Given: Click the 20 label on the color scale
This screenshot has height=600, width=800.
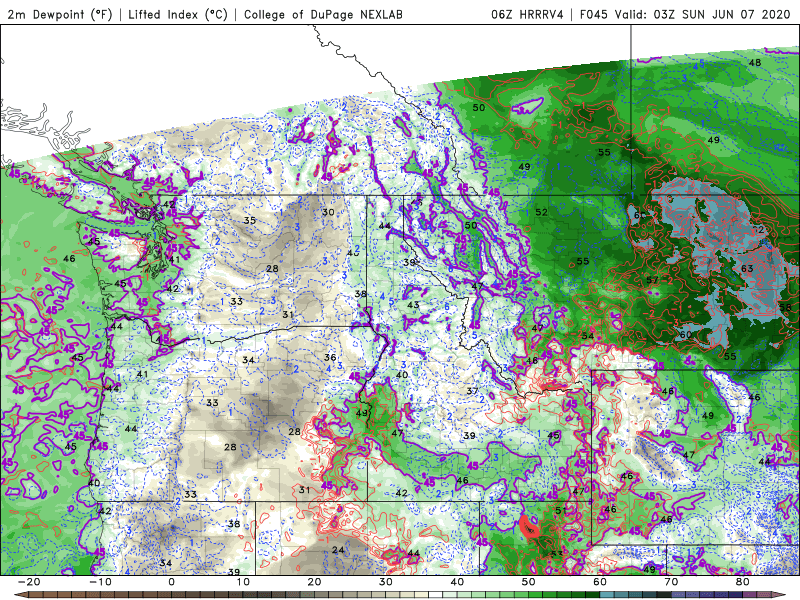Looking at the screenshot, I should [x=314, y=582].
